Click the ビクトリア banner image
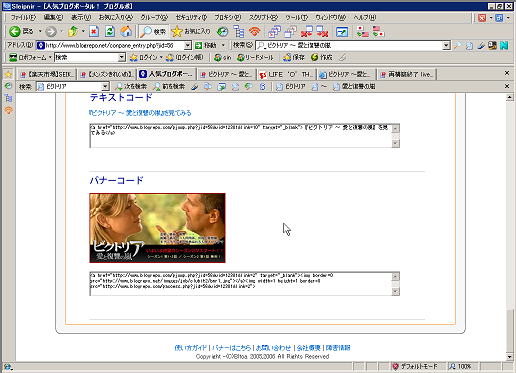 [157, 228]
